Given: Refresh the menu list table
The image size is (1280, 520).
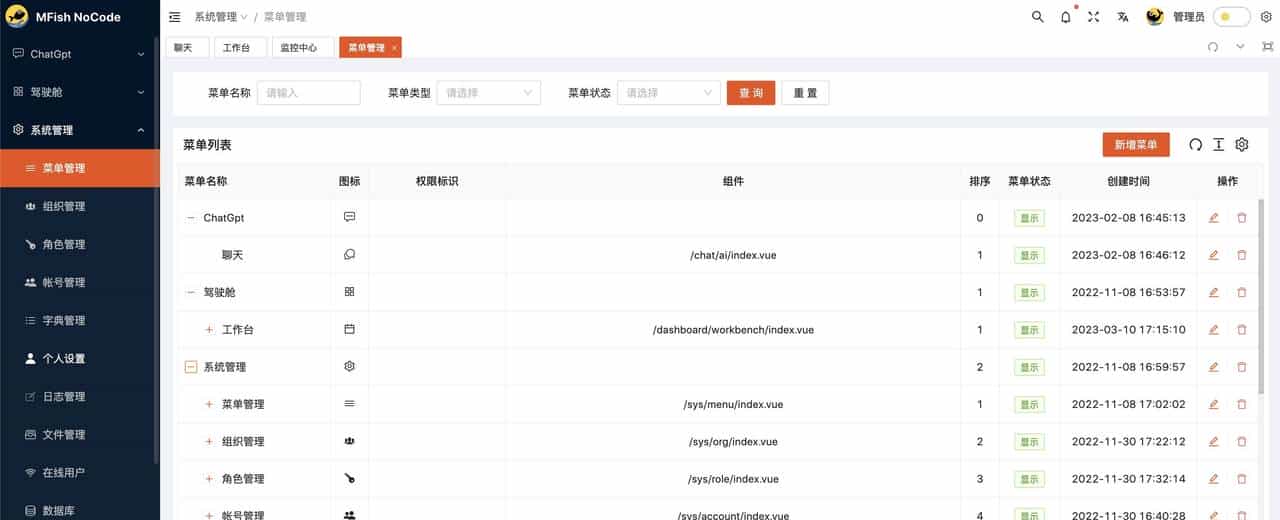Looking at the screenshot, I should pos(1195,145).
